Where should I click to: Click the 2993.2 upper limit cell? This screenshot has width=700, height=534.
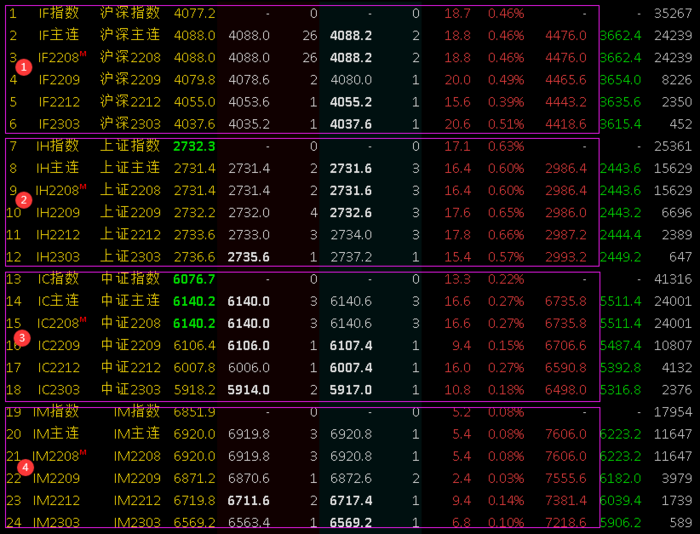[x=566, y=257]
